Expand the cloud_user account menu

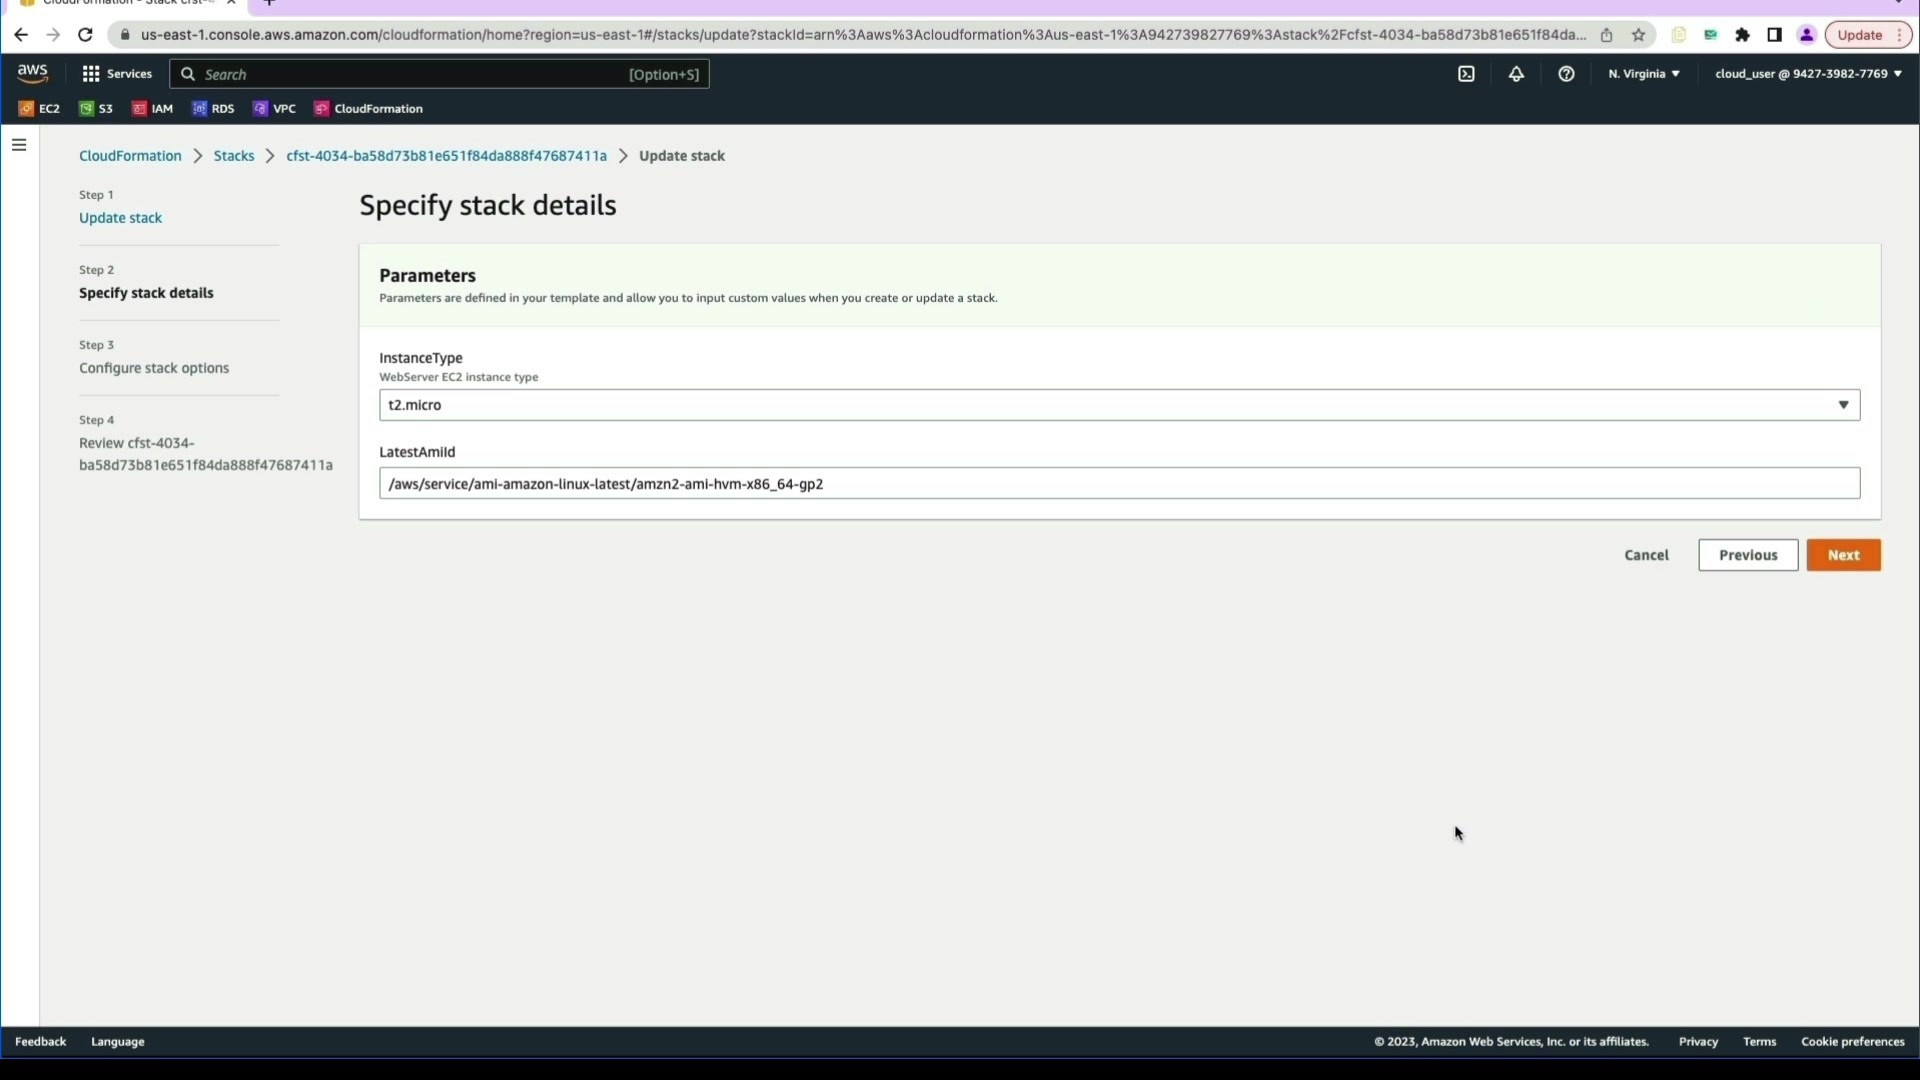1807,74
